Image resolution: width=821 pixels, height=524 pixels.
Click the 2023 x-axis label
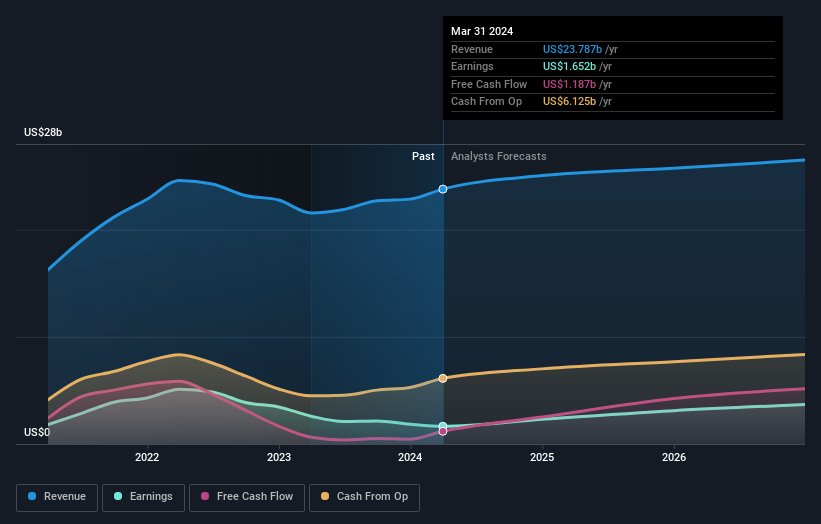click(279, 457)
